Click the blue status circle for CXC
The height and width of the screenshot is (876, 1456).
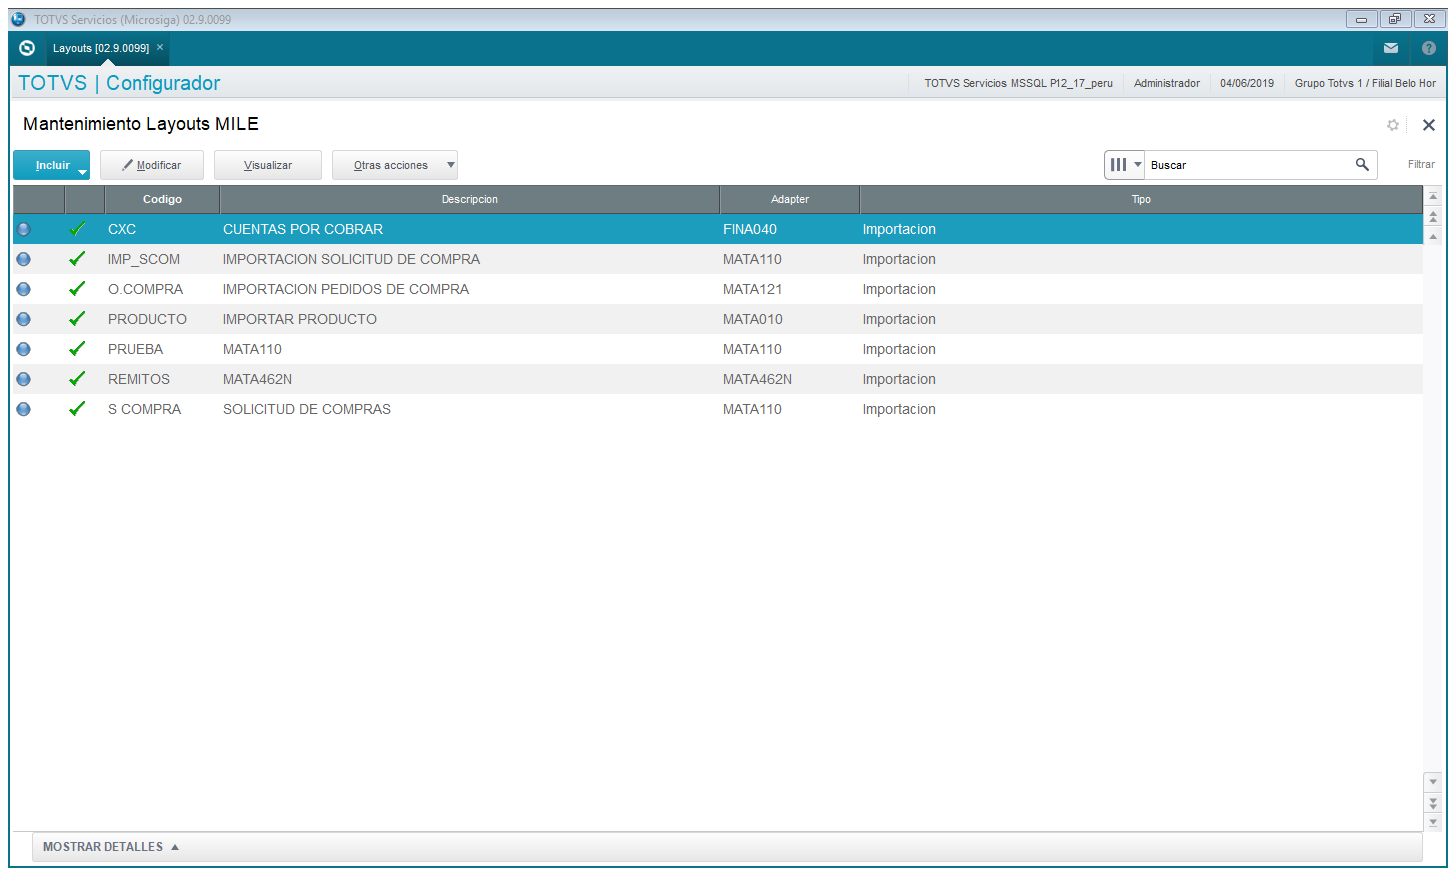click(23, 229)
